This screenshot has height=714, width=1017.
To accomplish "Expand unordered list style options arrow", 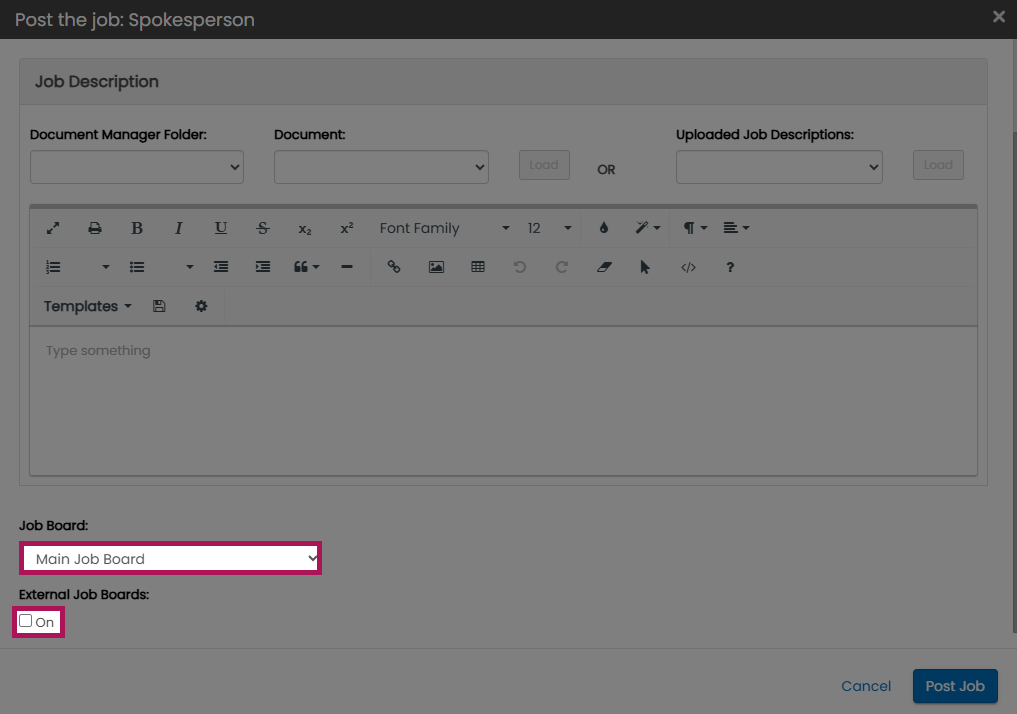I will [x=189, y=267].
